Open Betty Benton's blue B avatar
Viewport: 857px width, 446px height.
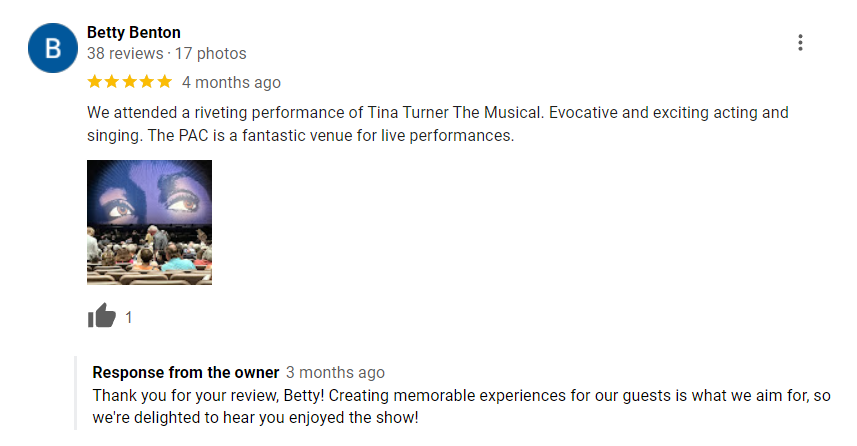tap(53, 48)
